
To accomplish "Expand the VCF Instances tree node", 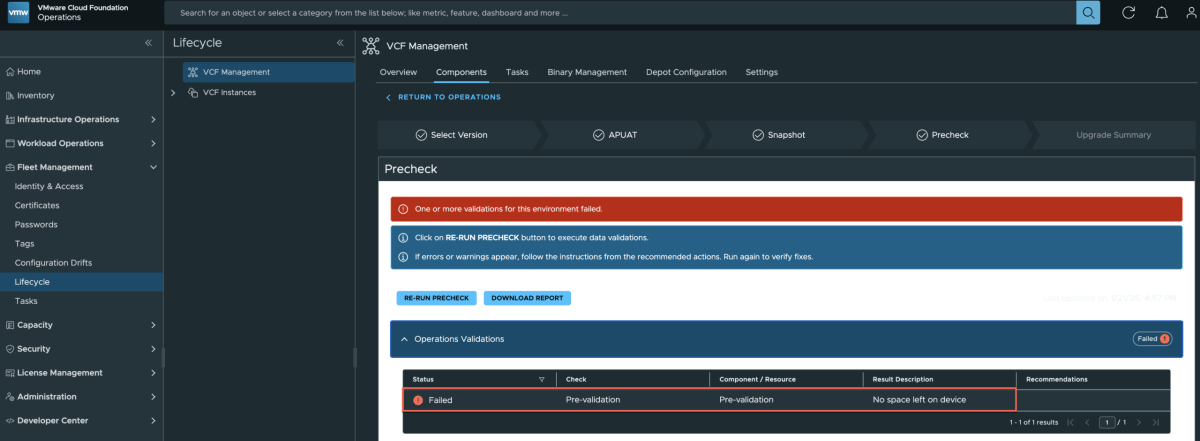I will pyautogui.click(x=173, y=92).
